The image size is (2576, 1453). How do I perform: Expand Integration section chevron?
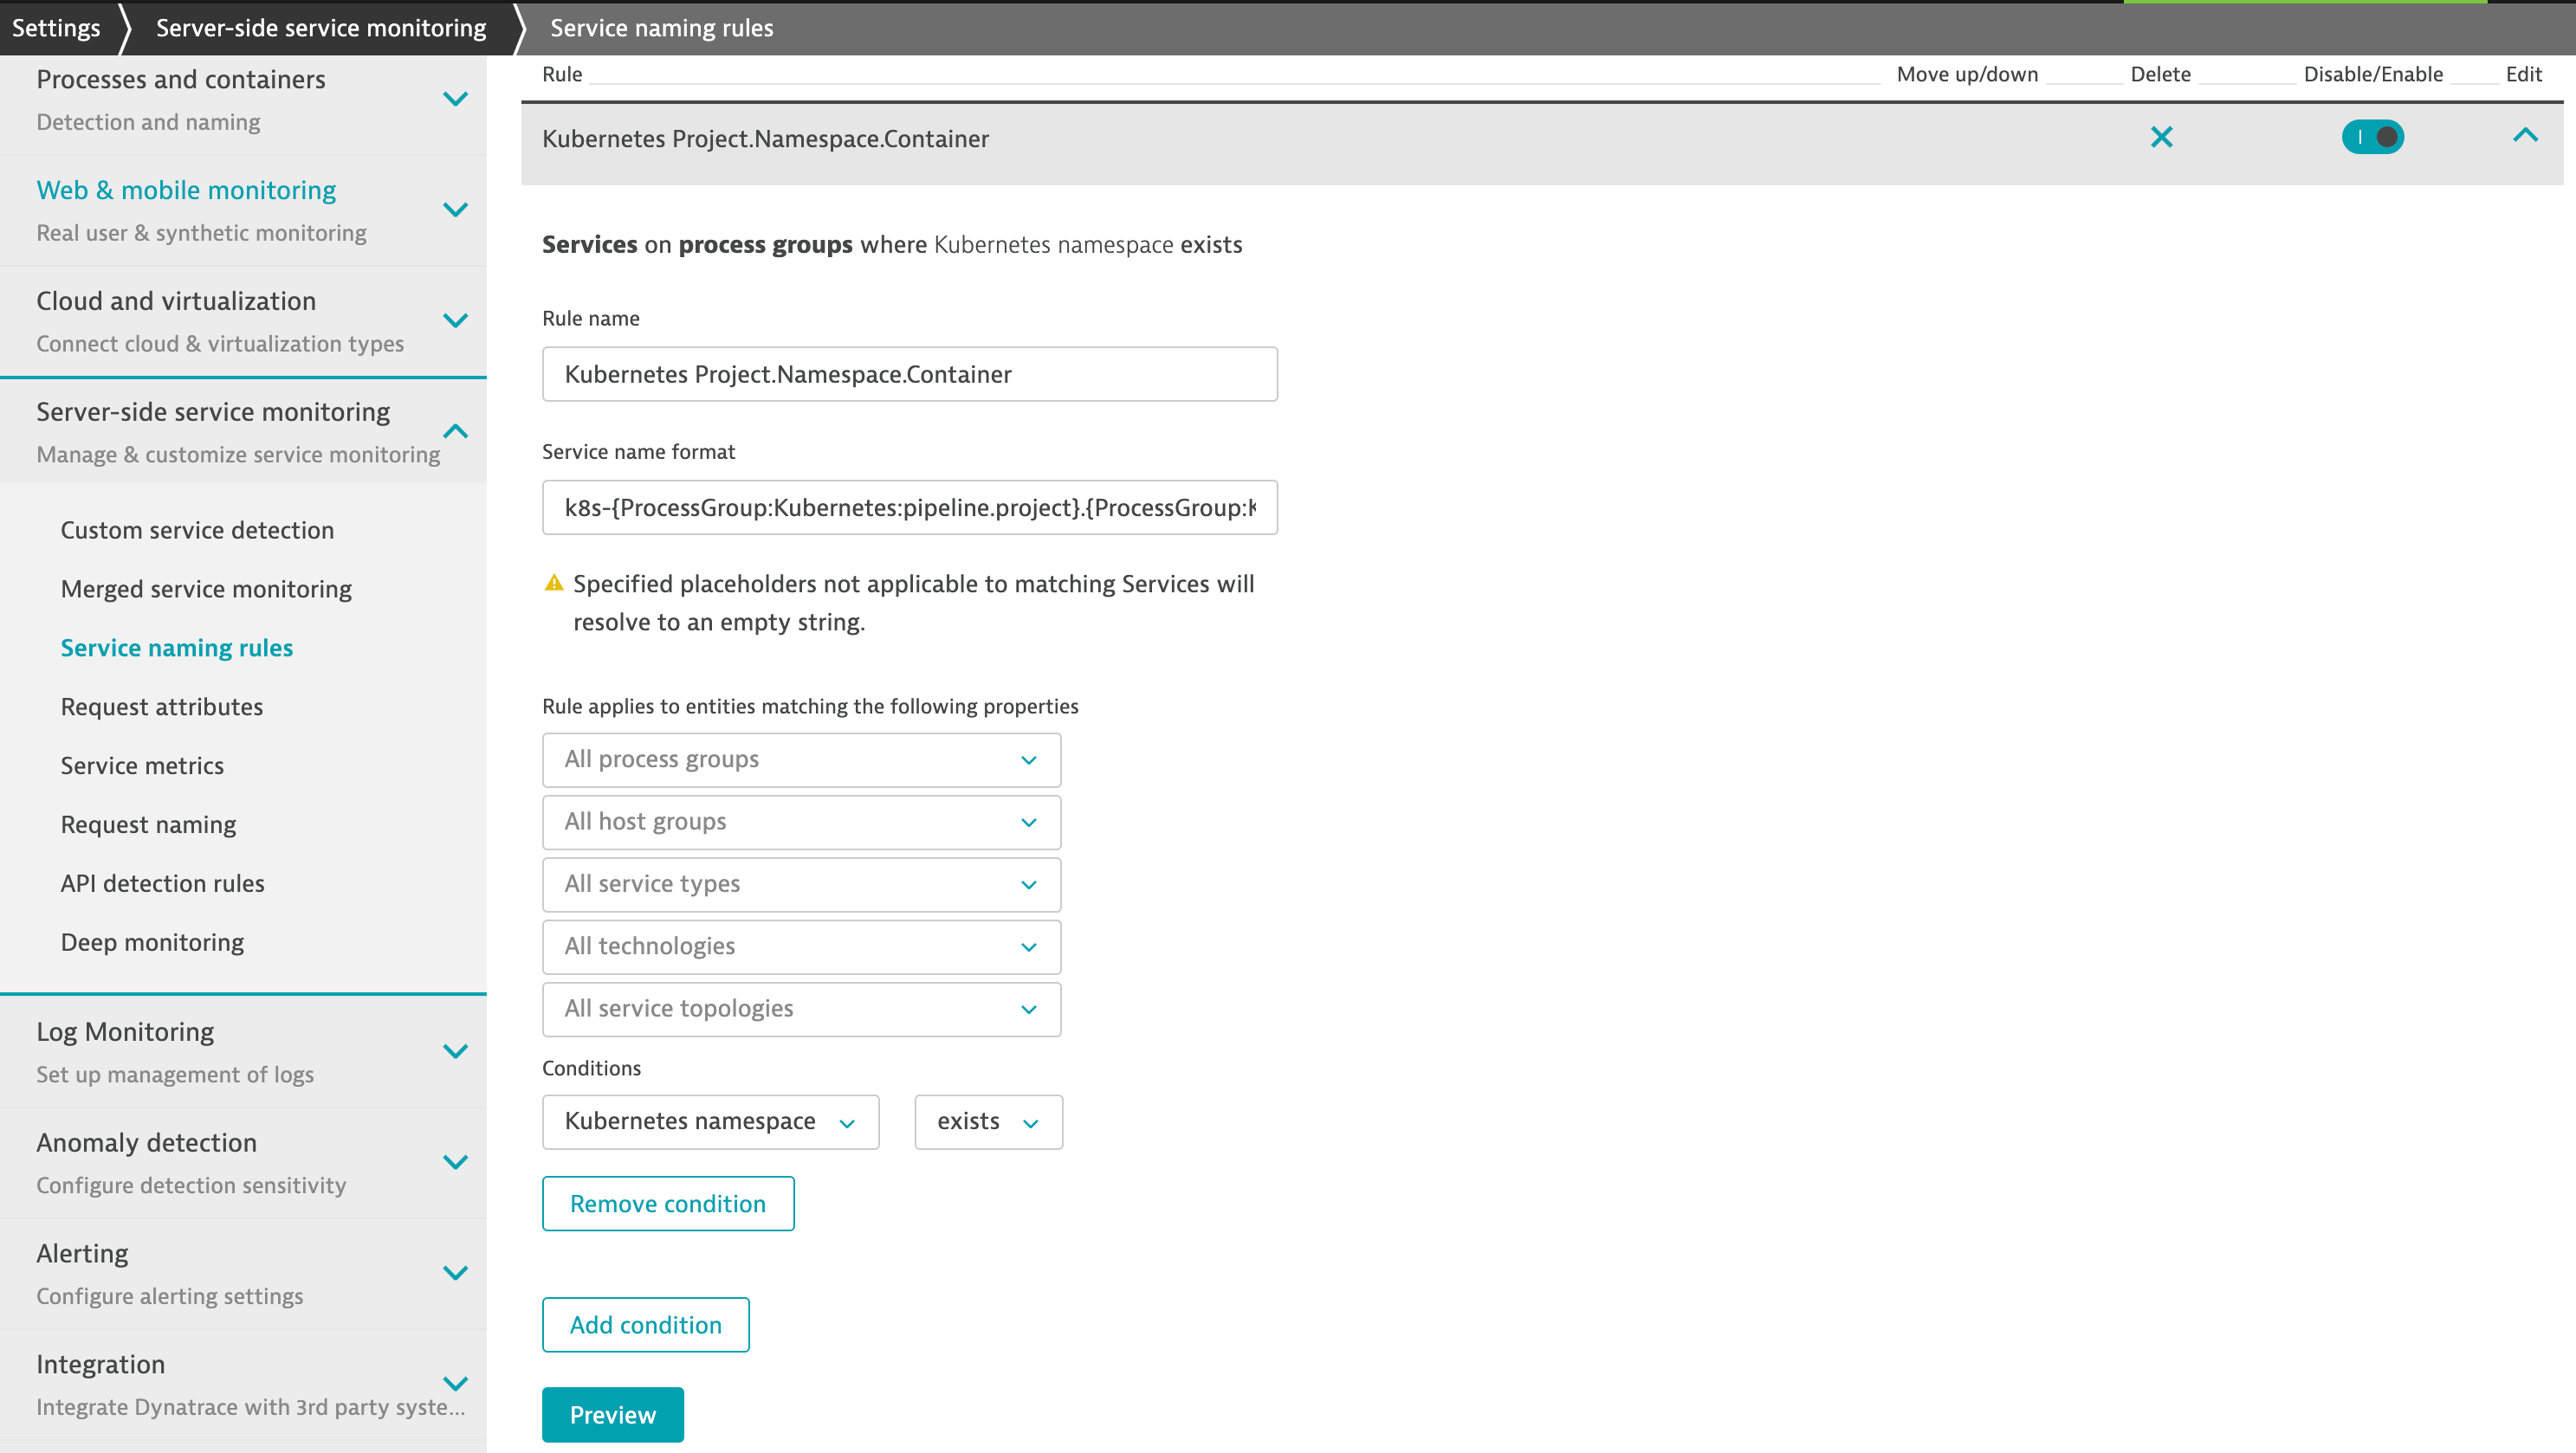click(455, 1384)
